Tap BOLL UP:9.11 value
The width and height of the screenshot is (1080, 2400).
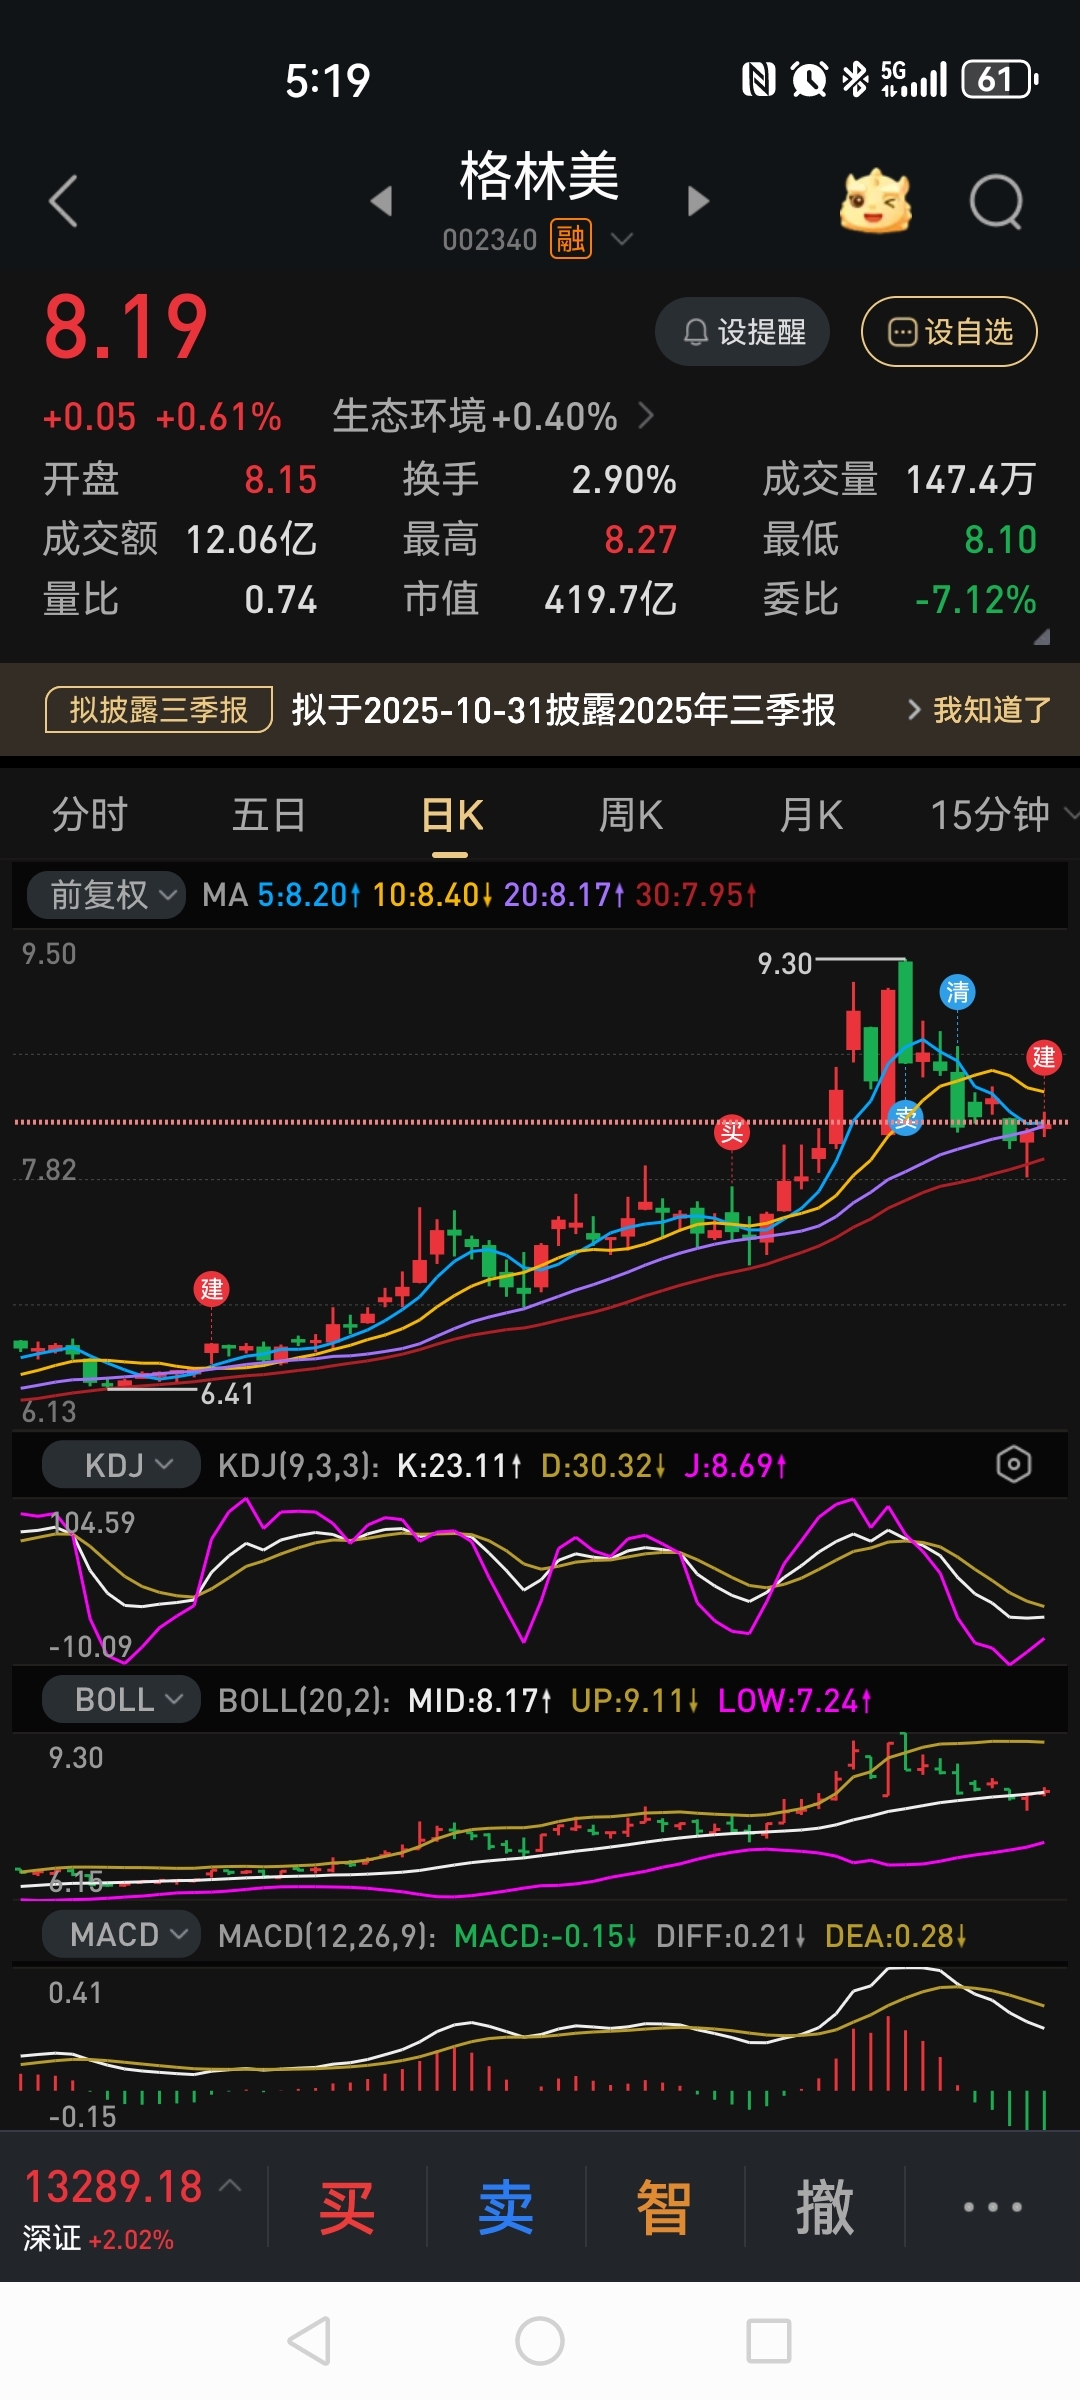click(x=634, y=1701)
